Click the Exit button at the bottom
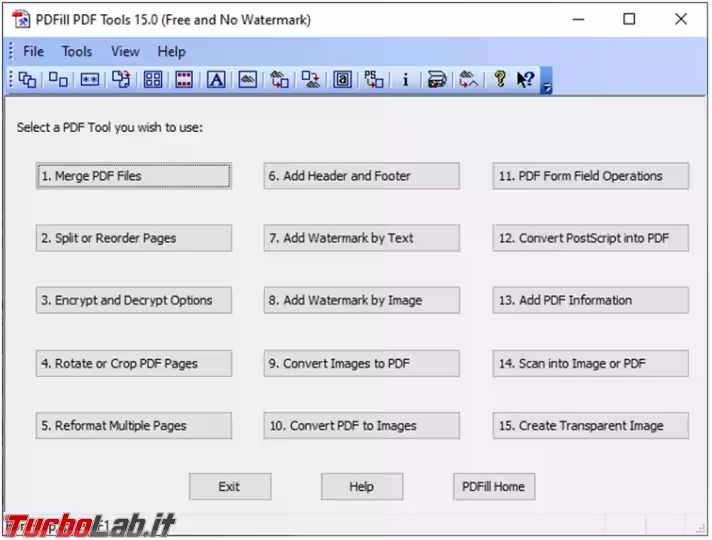Image resolution: width=712 pixels, height=540 pixels. [230, 487]
